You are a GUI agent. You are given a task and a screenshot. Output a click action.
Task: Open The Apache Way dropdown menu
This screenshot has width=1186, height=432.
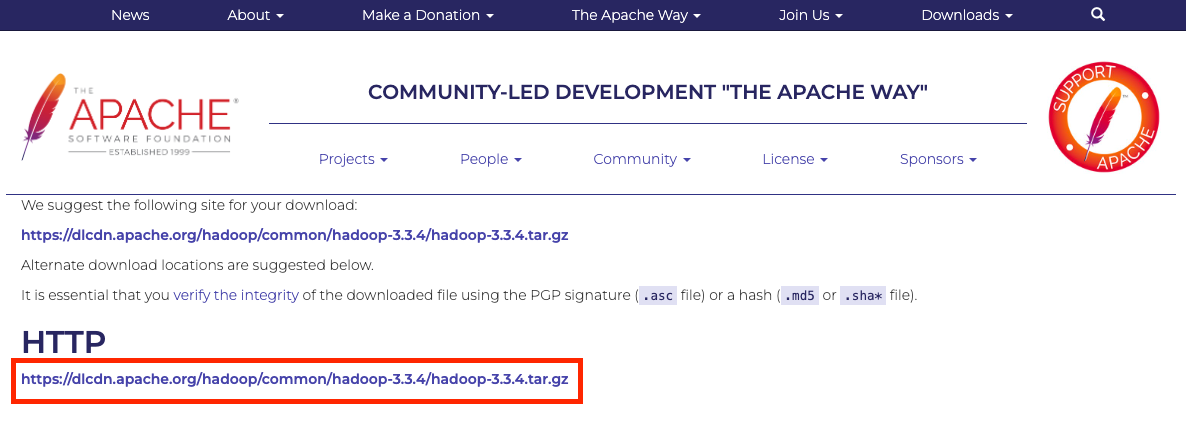click(x=636, y=15)
